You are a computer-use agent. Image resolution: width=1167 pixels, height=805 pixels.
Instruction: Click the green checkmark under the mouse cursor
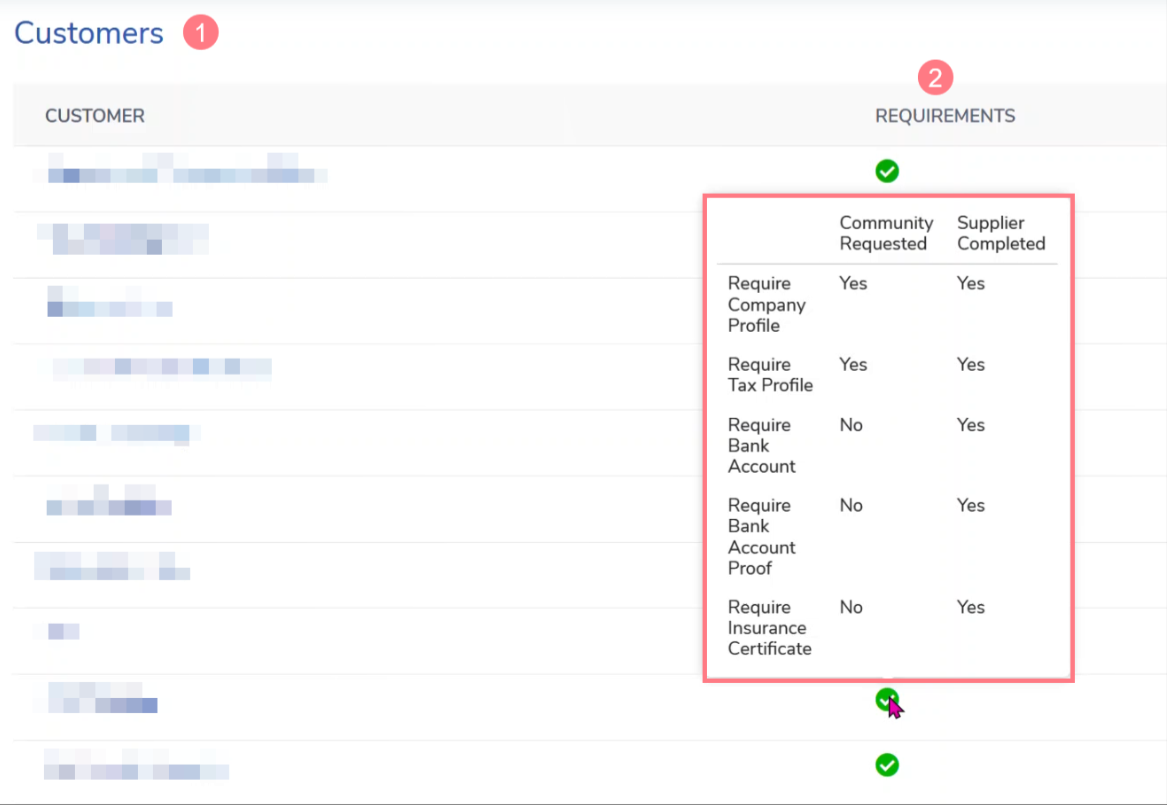click(x=885, y=699)
